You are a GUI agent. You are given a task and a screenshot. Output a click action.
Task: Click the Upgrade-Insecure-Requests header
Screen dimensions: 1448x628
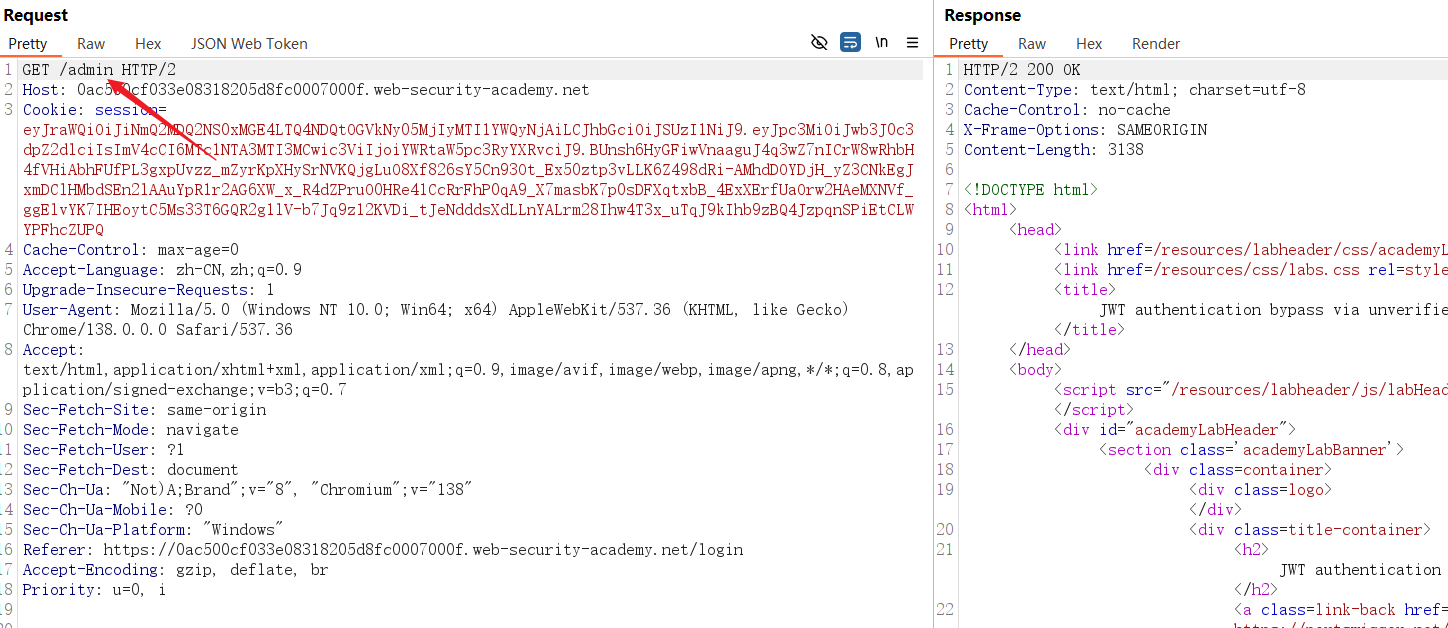tap(148, 290)
